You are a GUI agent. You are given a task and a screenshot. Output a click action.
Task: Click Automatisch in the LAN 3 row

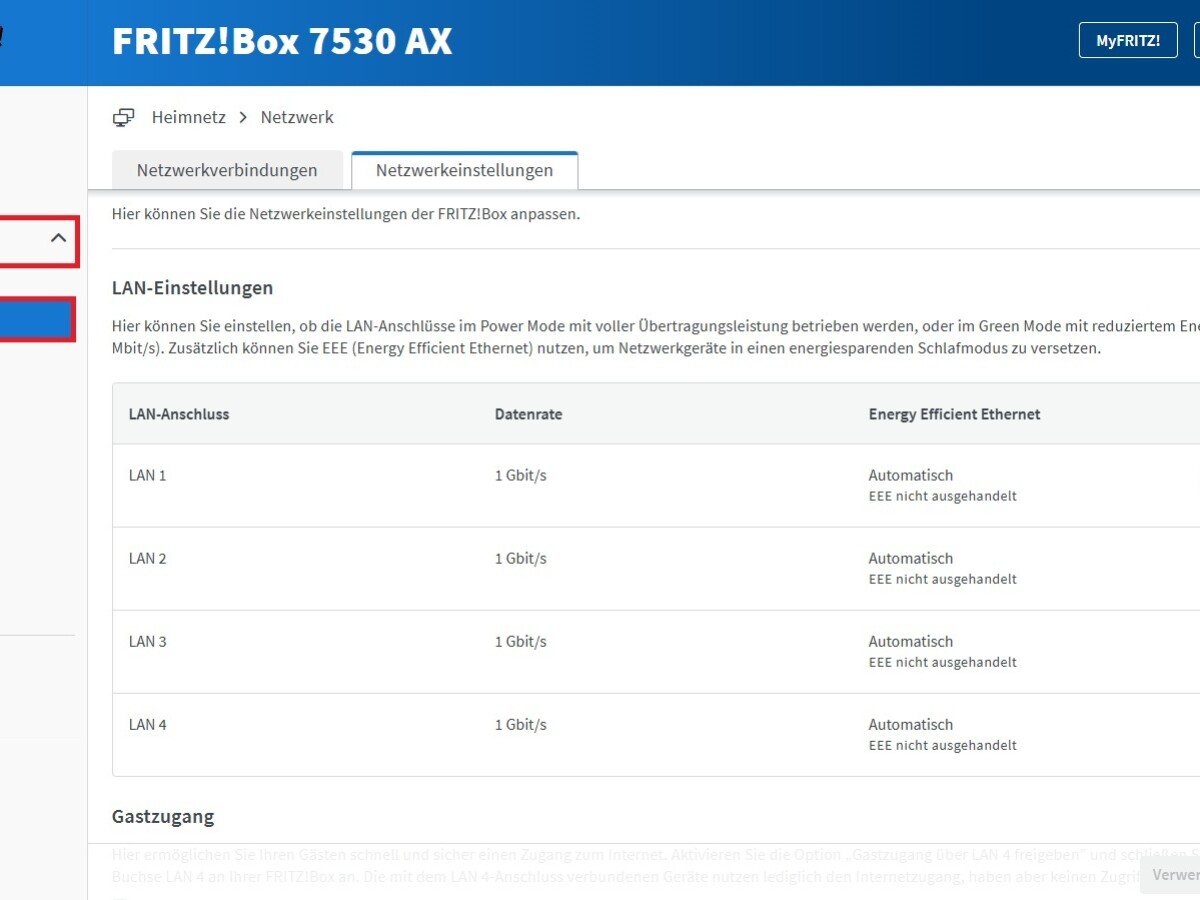(911, 642)
